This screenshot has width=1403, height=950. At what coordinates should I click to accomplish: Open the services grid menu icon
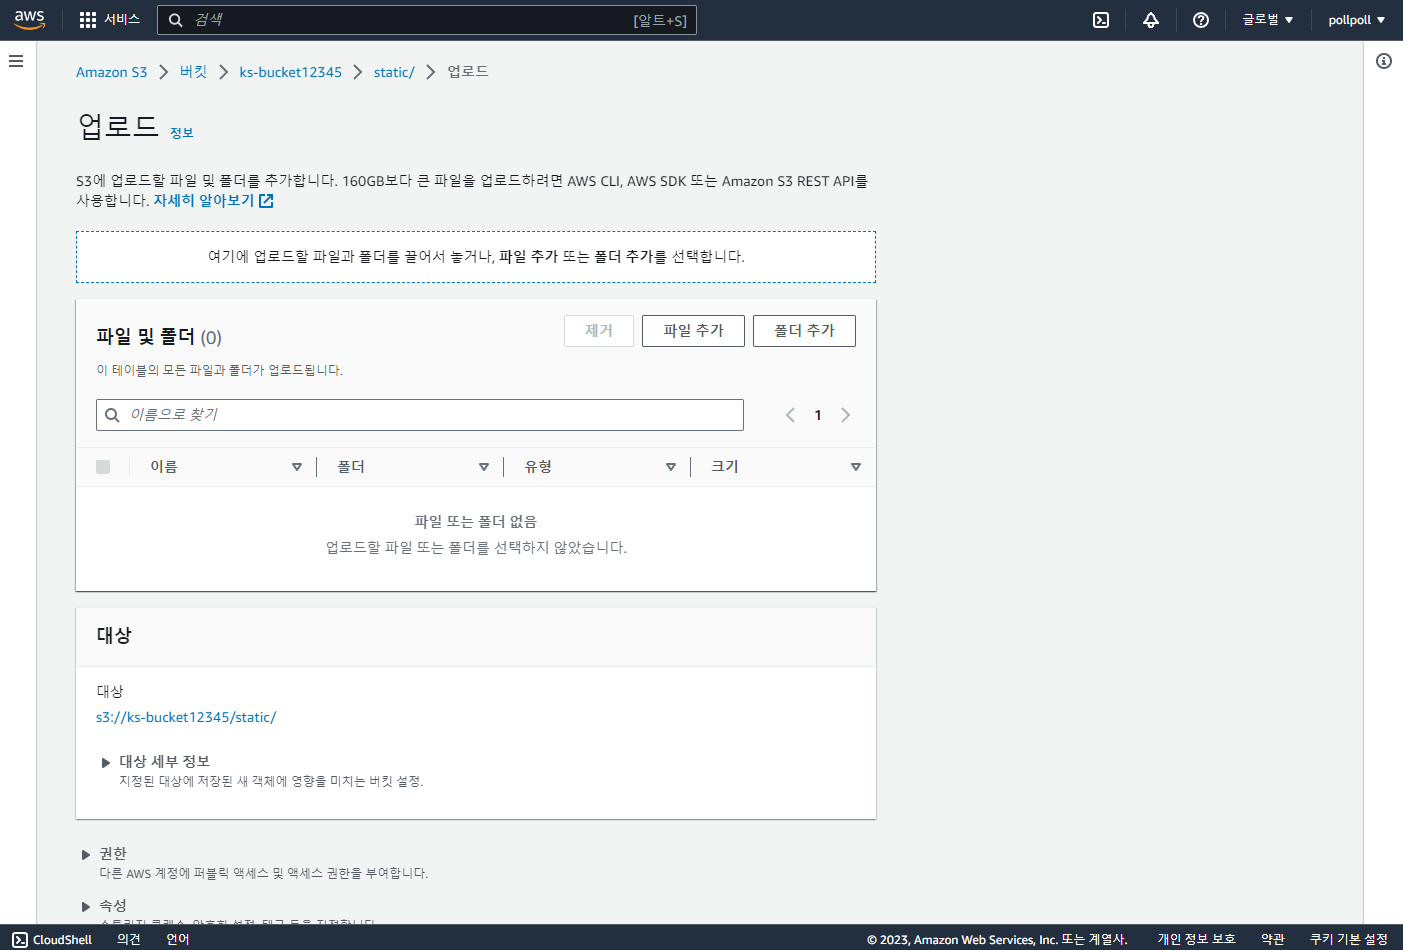pos(88,20)
